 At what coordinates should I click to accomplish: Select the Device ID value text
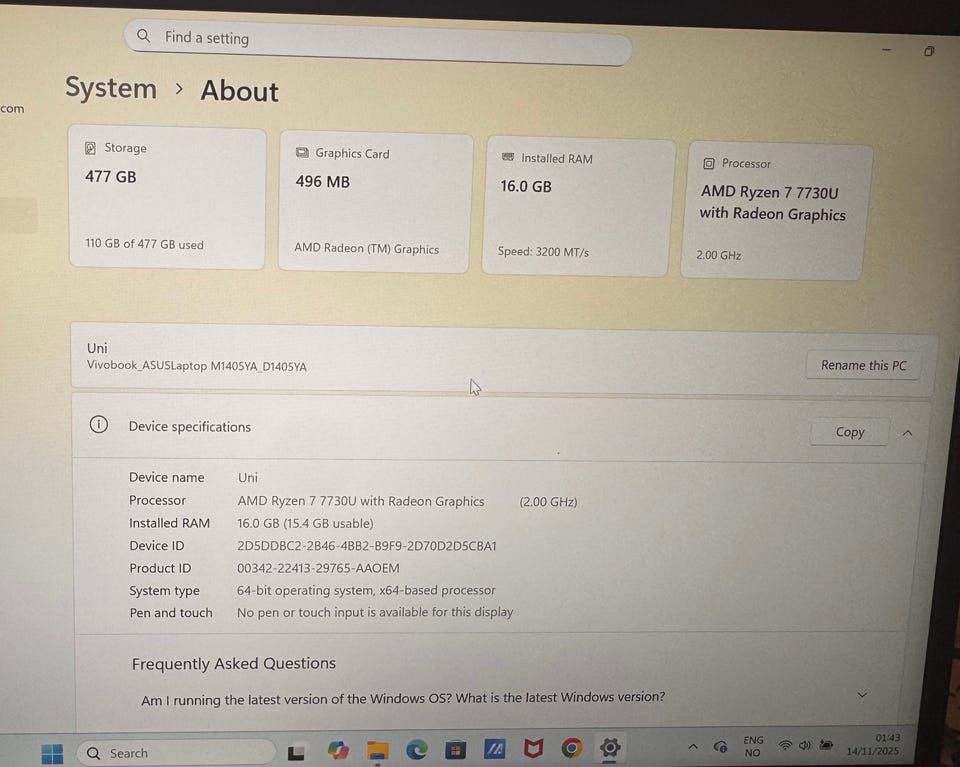[367, 545]
